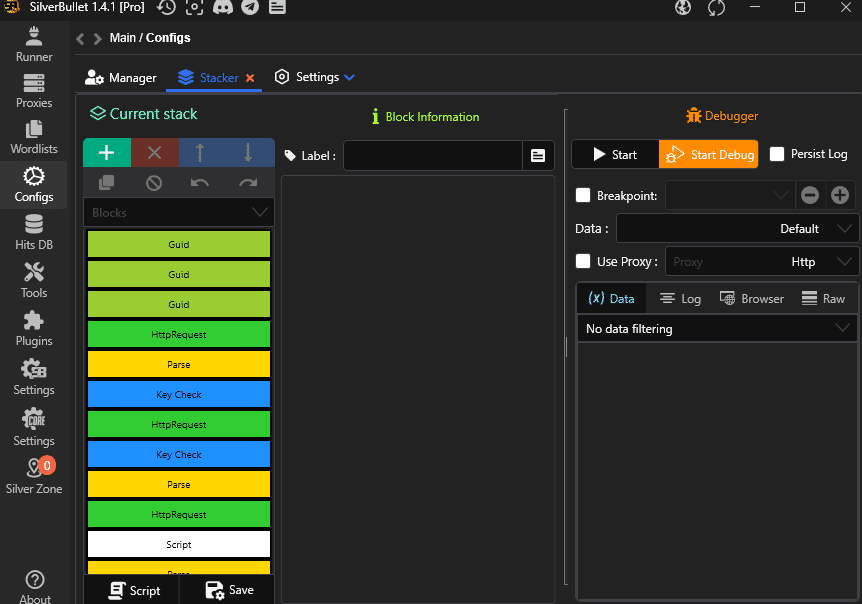Enable the Breakpoint checkbox

click(x=583, y=195)
